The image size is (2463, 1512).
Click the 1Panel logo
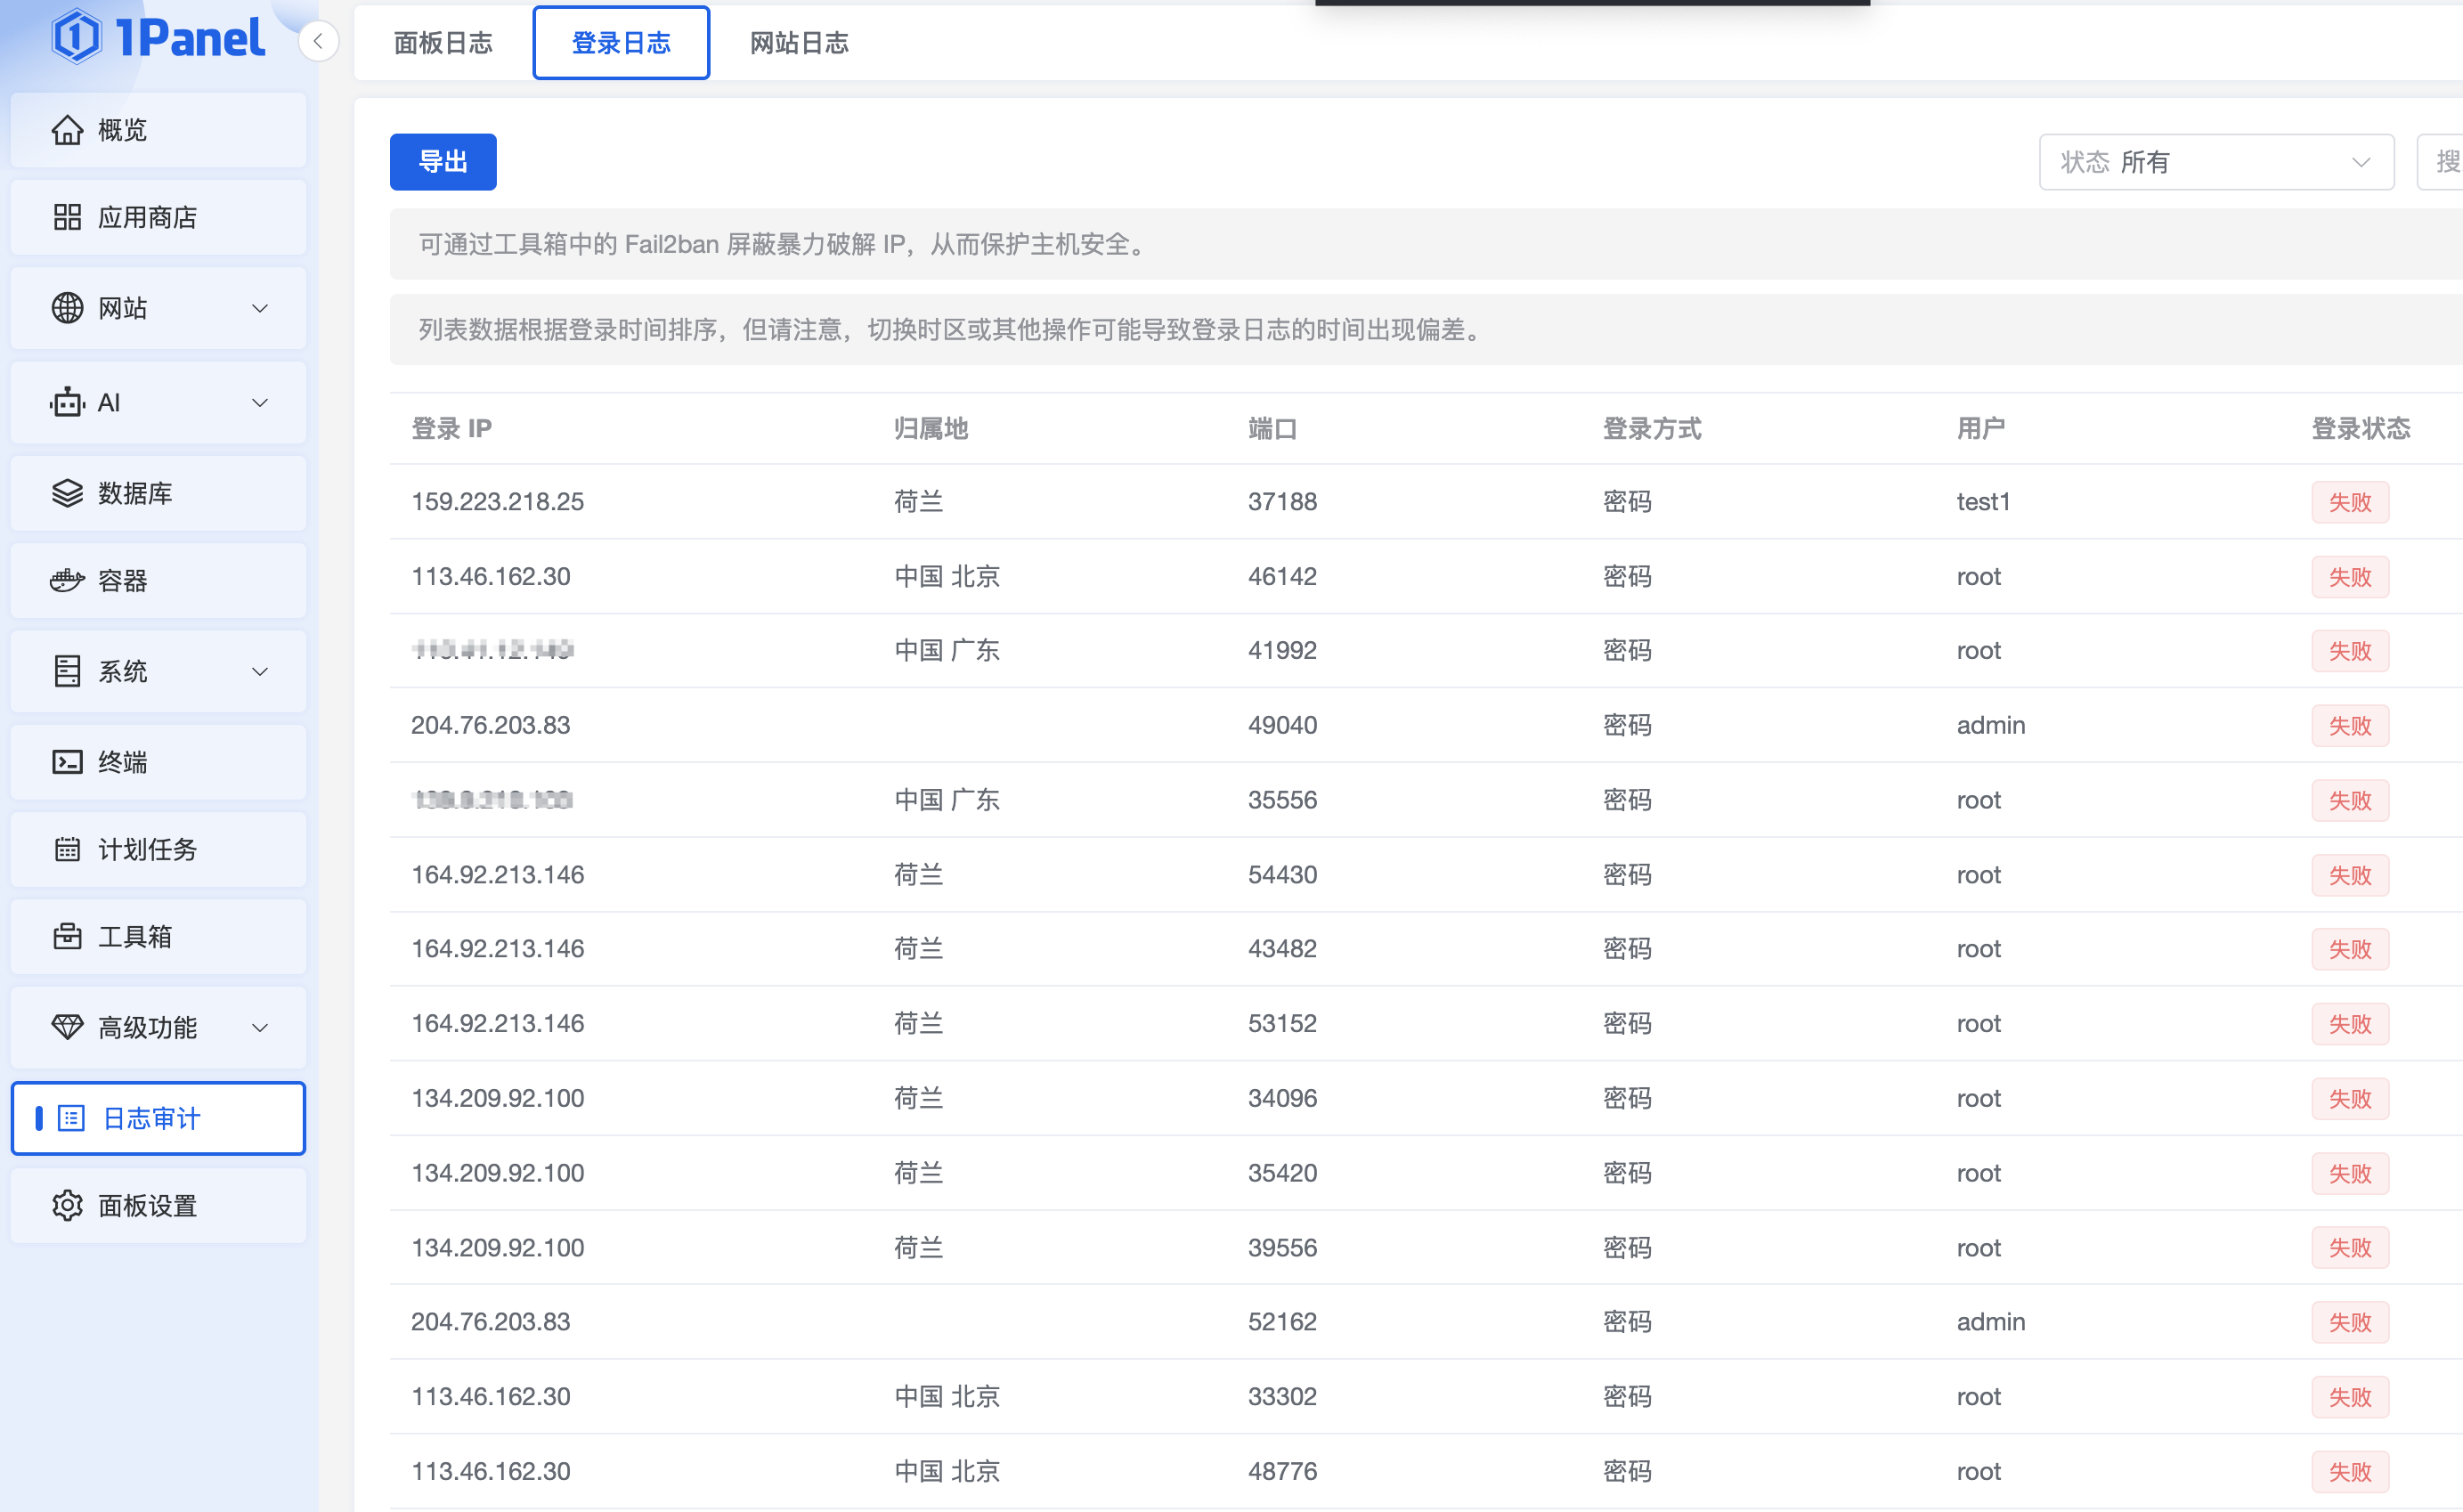coord(158,38)
